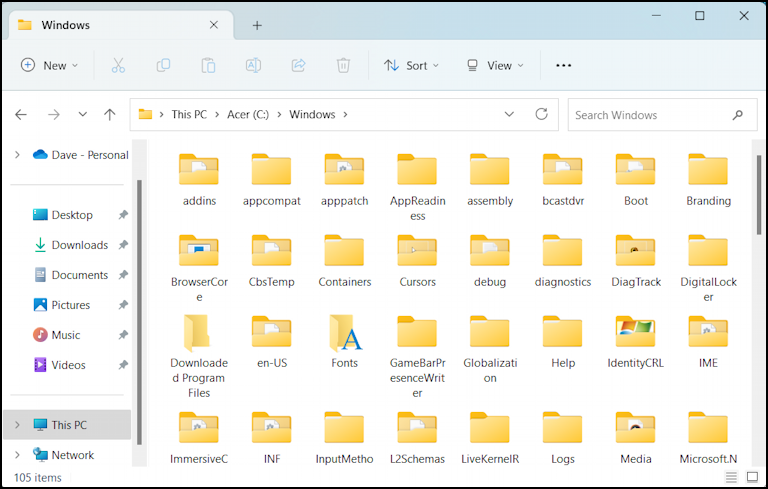Select the BrowserCore folder
Viewport: 768px width, 489px height.
[x=199, y=269]
